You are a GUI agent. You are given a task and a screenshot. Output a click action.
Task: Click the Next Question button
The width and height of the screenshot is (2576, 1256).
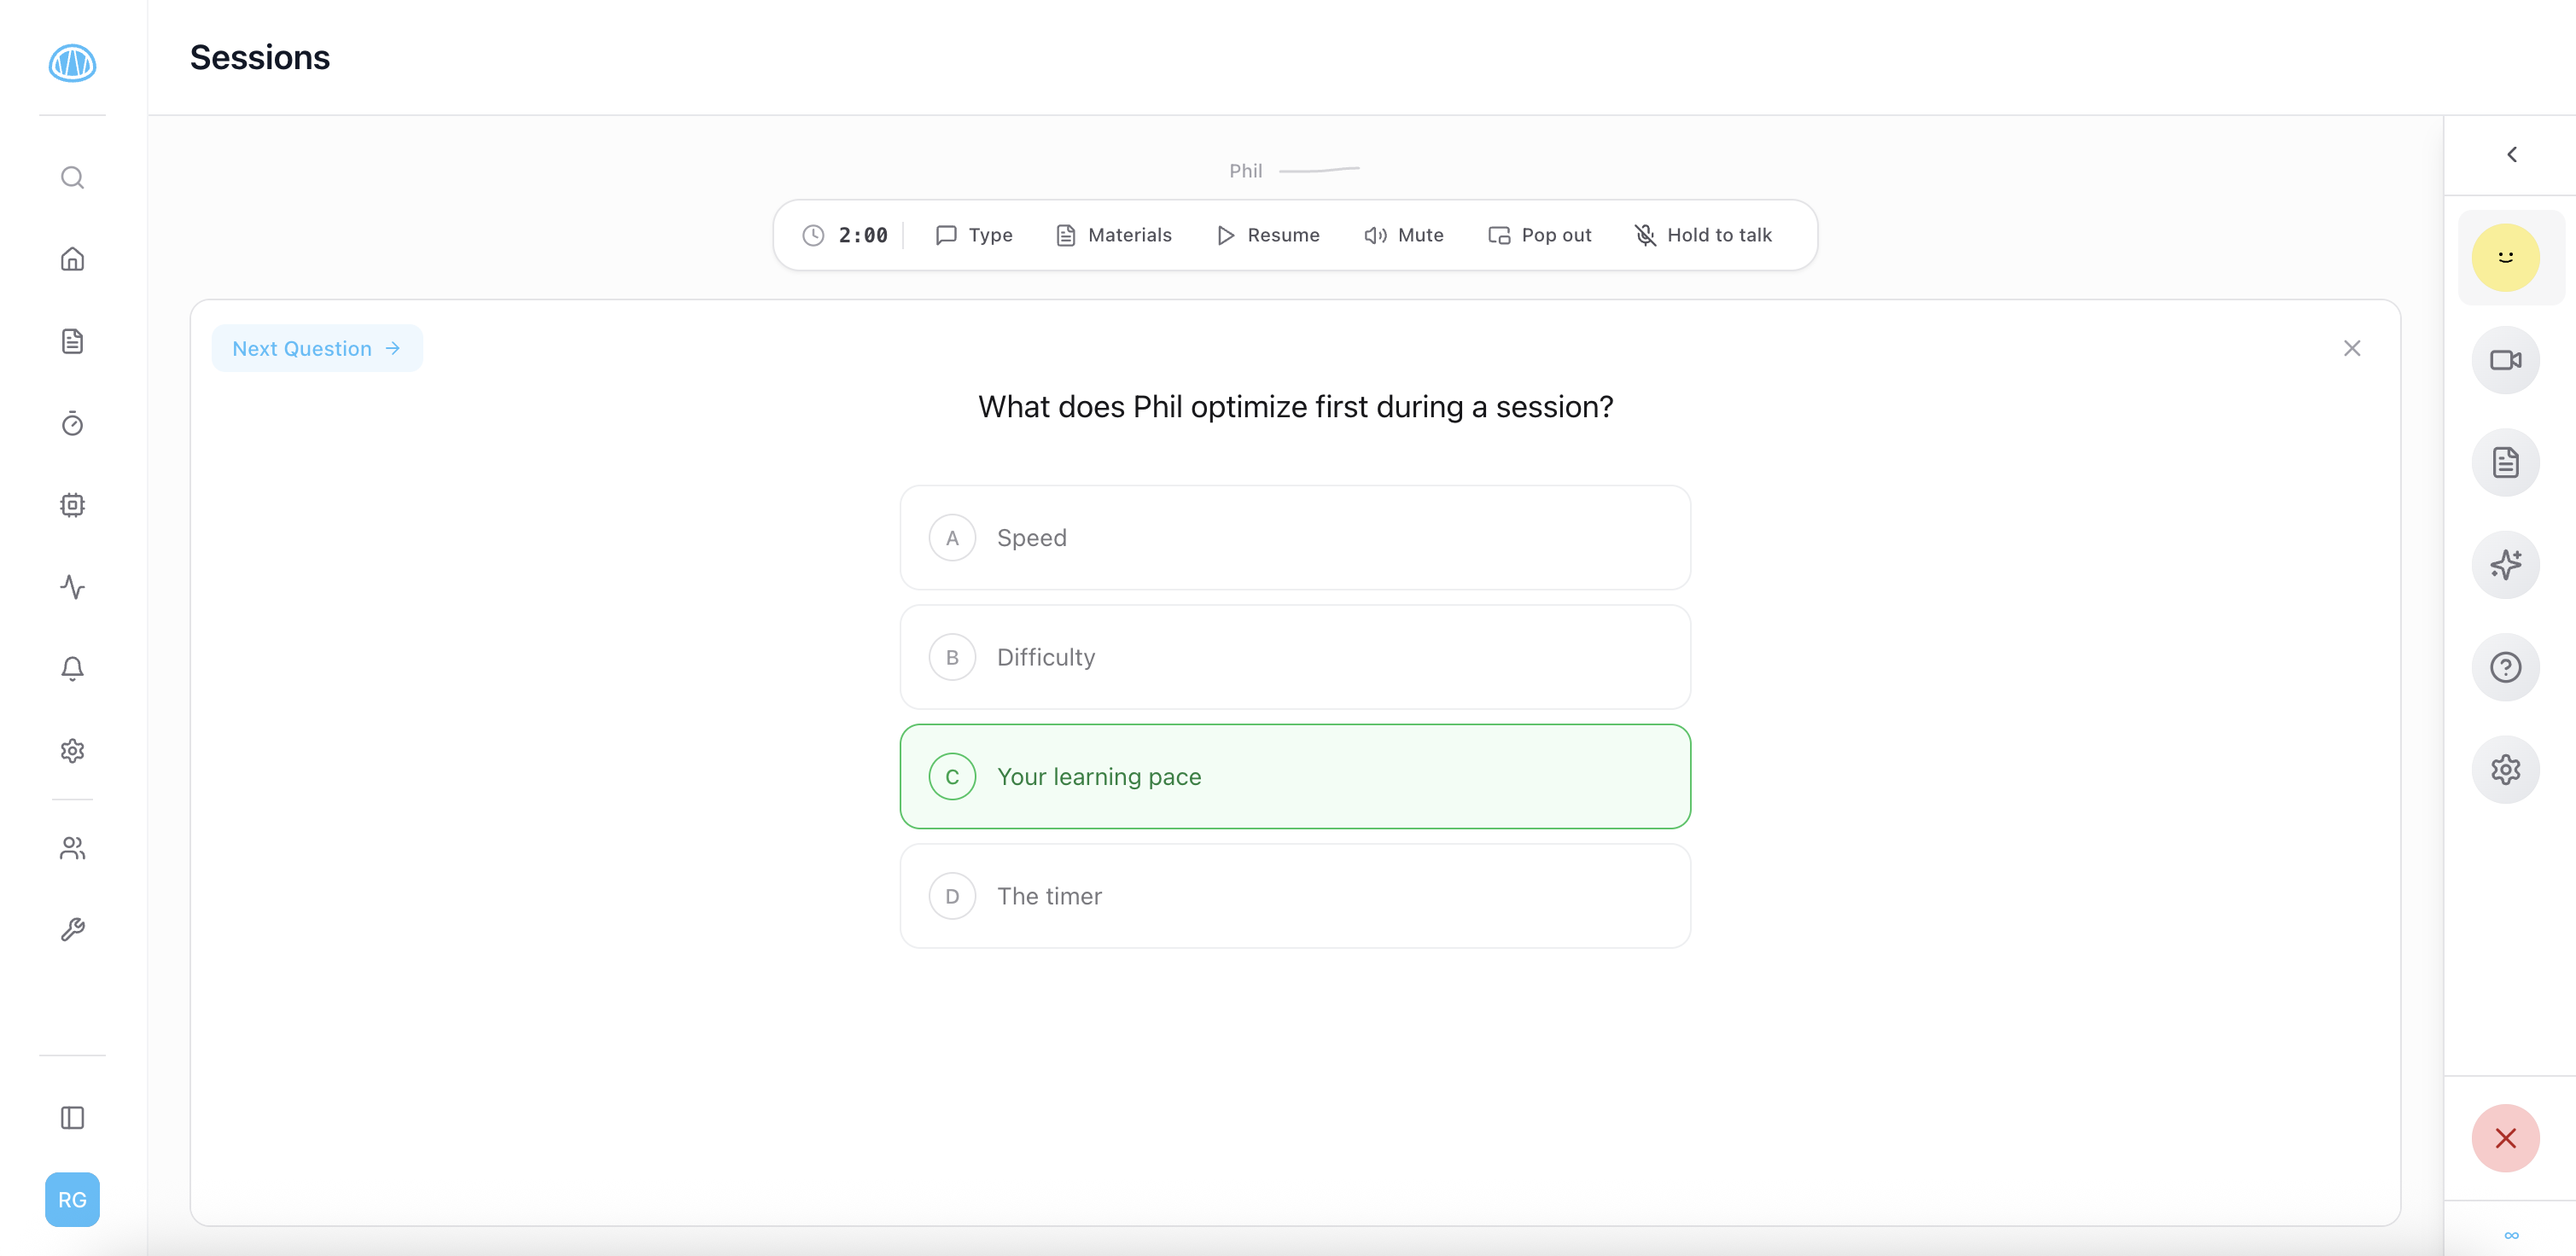click(317, 348)
